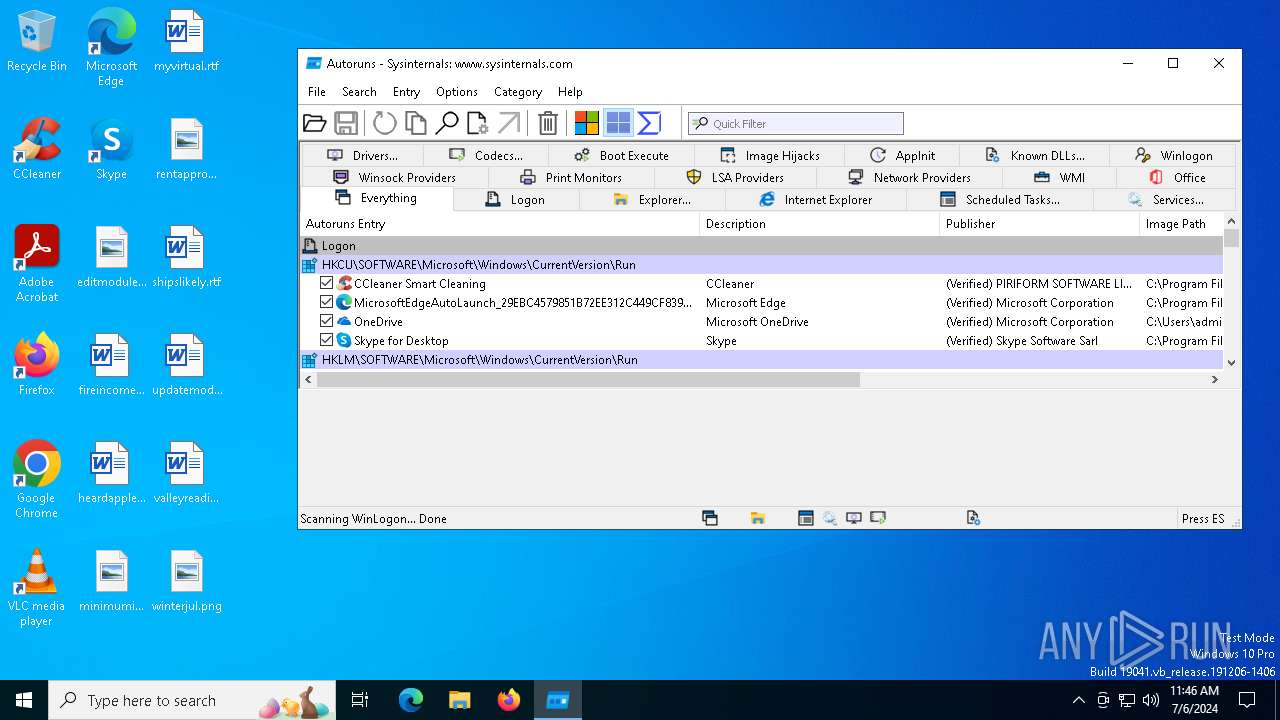Open the AppInit tab
Viewport: 1280px width, 720px height.
pyautogui.click(x=902, y=155)
